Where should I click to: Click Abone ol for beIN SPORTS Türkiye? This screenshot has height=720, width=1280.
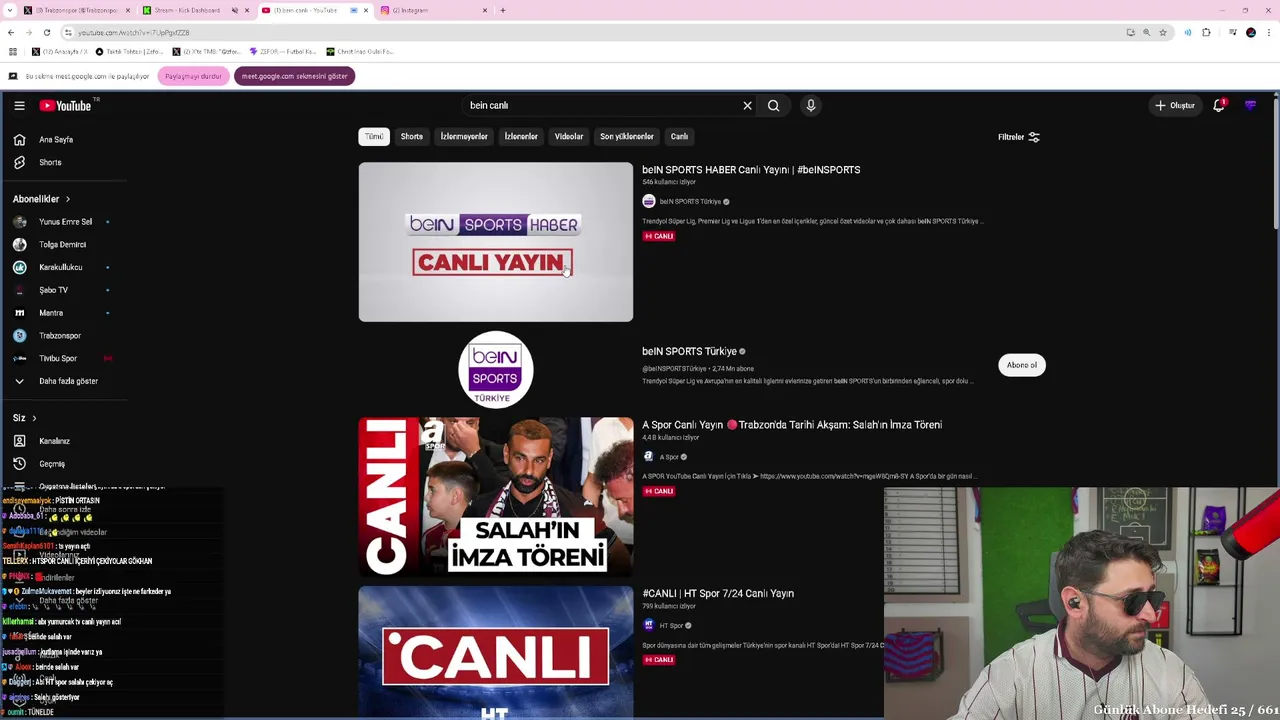point(1022,365)
